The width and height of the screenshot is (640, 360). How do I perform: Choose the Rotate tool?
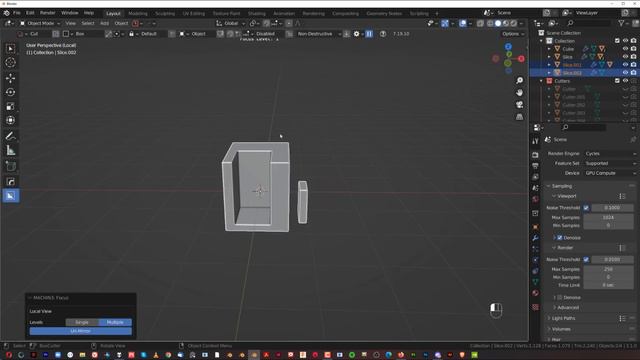[11, 92]
